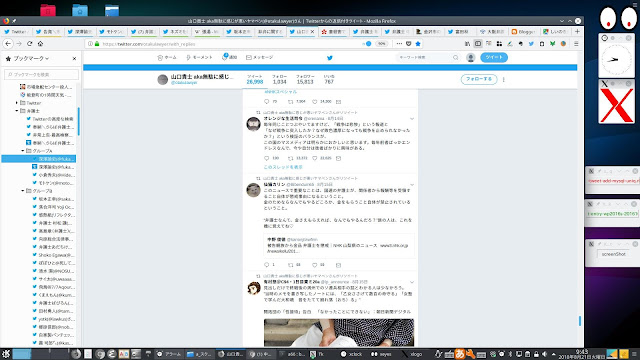Click the bookmark star in the address bar
This screenshot has height=360, width=640.
(x=418, y=44)
